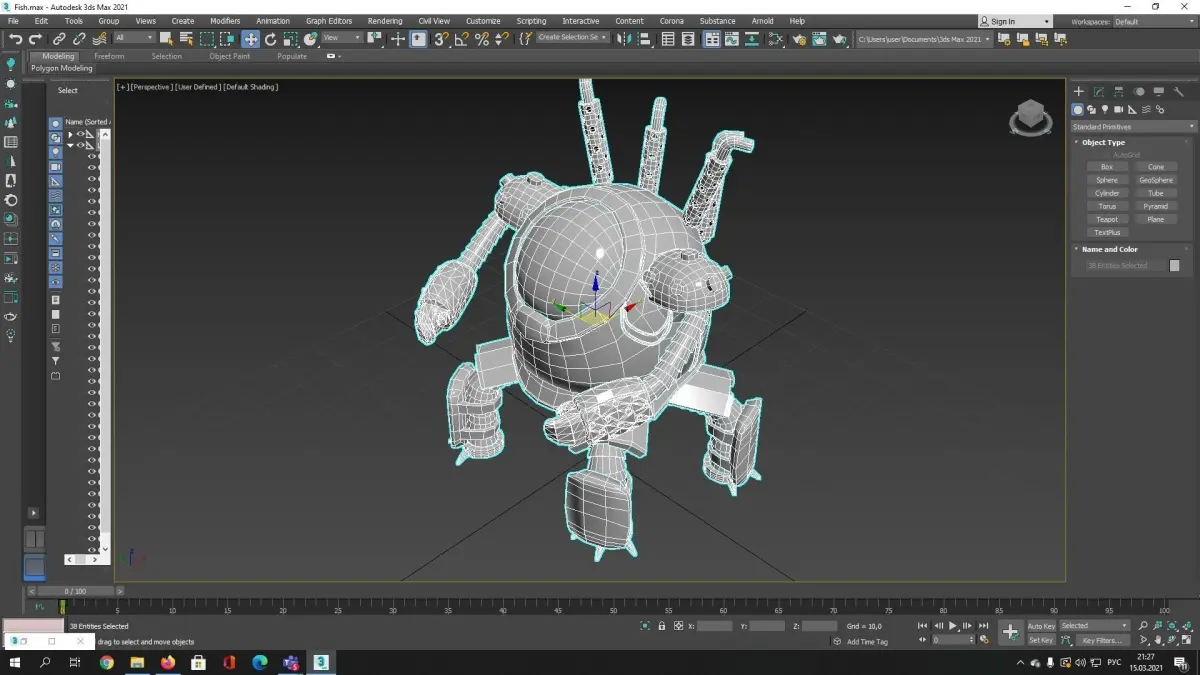
Task: Activate the Select and Rotate tool
Action: point(270,39)
